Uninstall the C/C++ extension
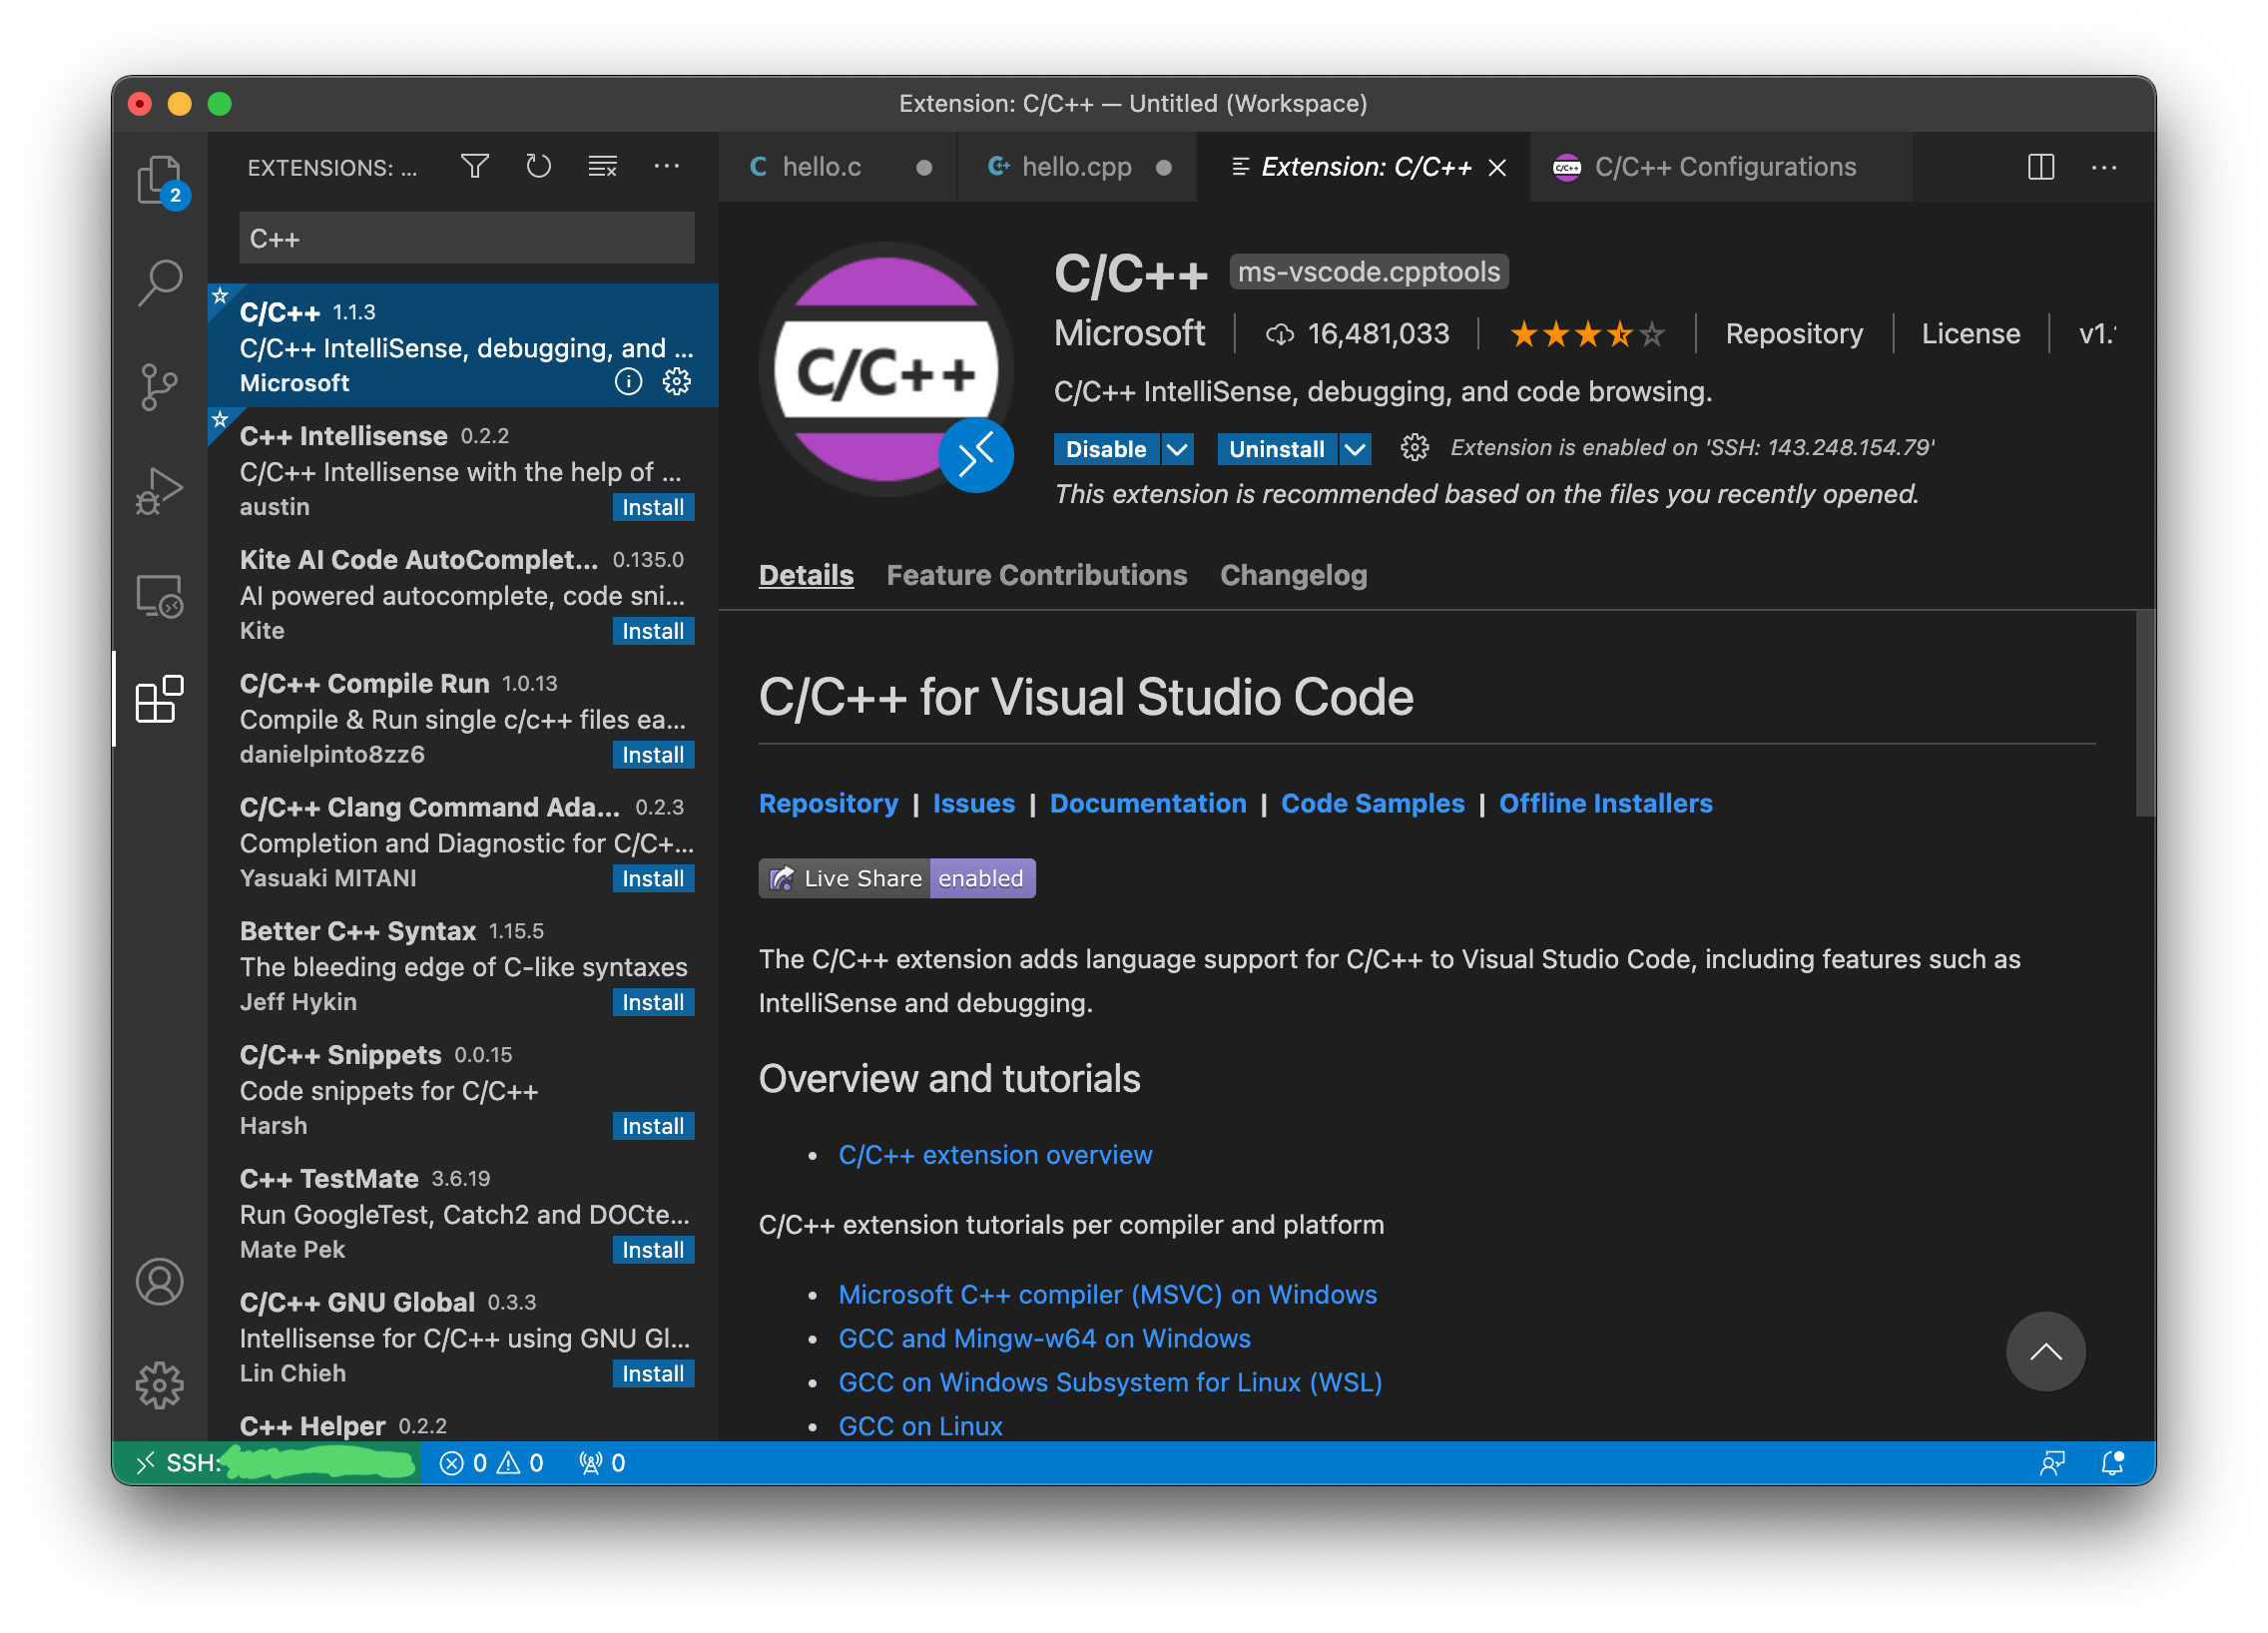The height and width of the screenshot is (1633, 2268). tap(1277, 449)
